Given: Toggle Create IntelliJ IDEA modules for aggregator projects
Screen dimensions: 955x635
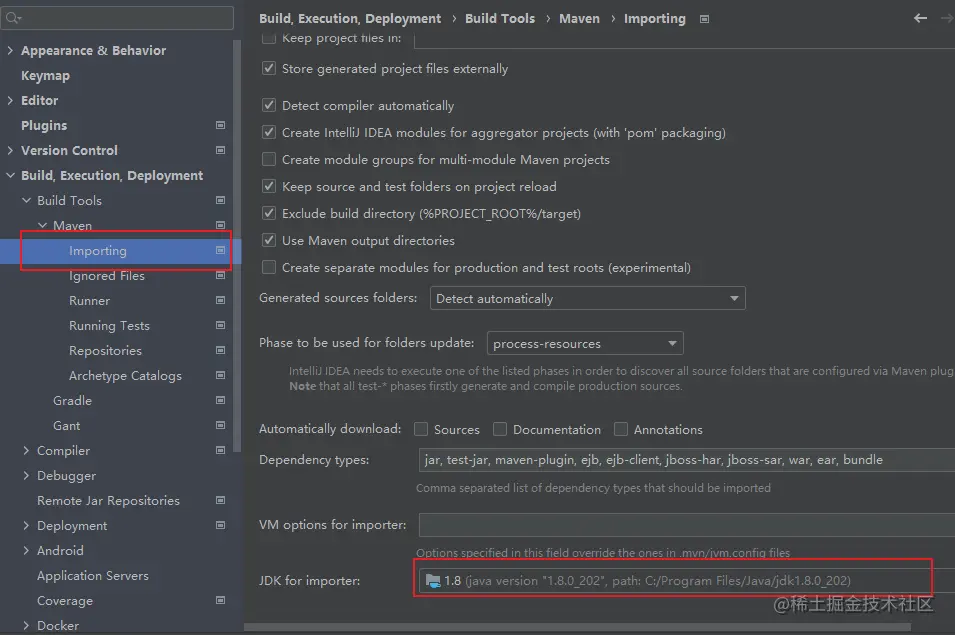Looking at the screenshot, I should [269, 132].
